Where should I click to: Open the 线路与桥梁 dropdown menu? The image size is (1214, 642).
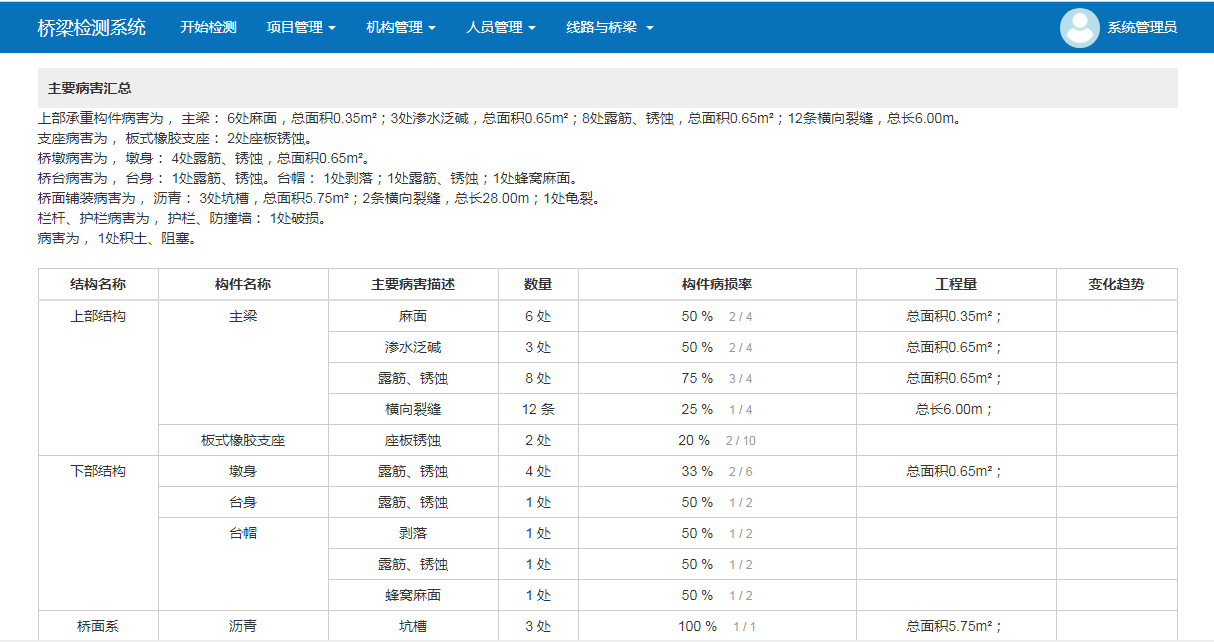point(609,28)
